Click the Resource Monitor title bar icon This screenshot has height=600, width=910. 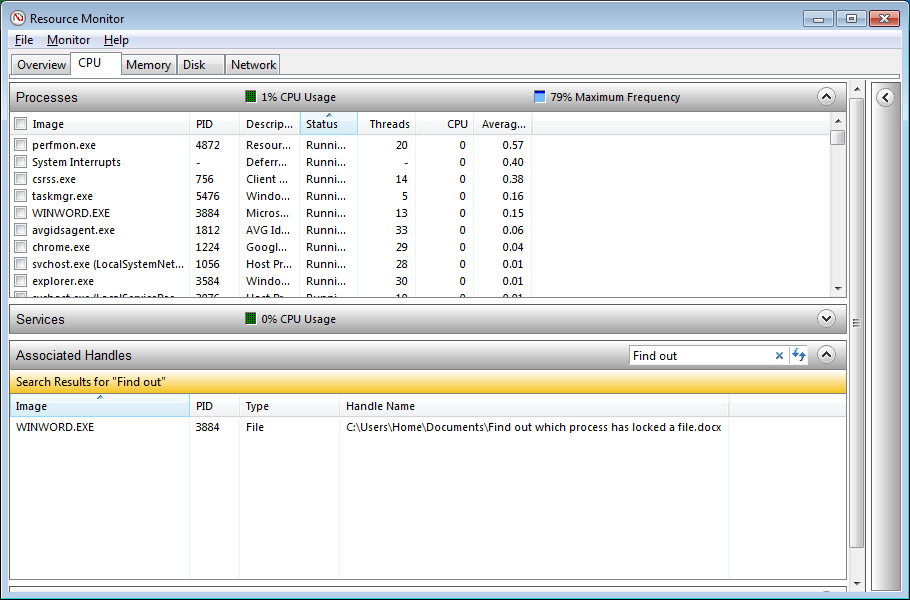(18, 18)
